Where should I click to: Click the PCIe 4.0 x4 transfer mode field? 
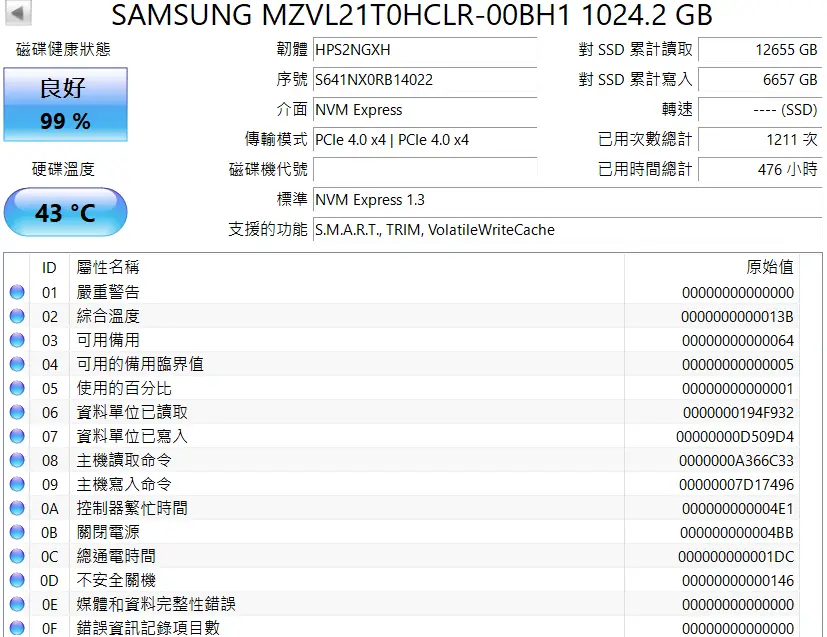coord(425,140)
